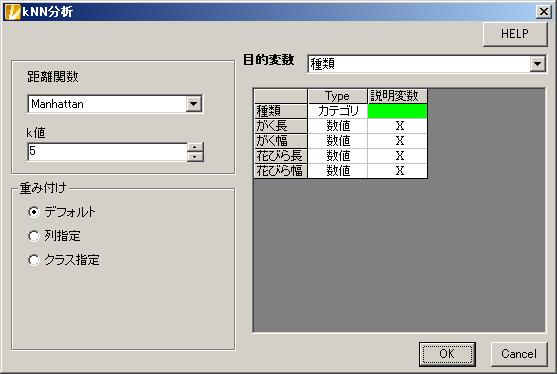This screenshot has height=374, width=557.
Task: Select the がく長 row header
Action: point(281,126)
